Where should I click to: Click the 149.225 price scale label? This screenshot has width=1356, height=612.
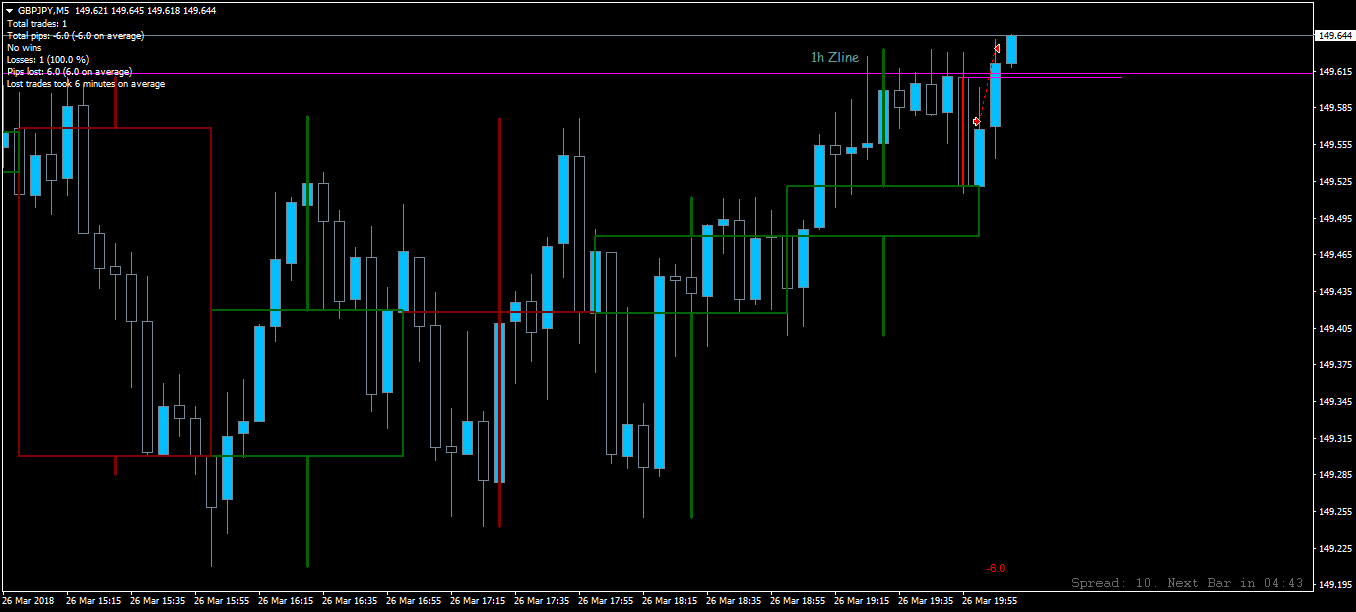(1335, 548)
